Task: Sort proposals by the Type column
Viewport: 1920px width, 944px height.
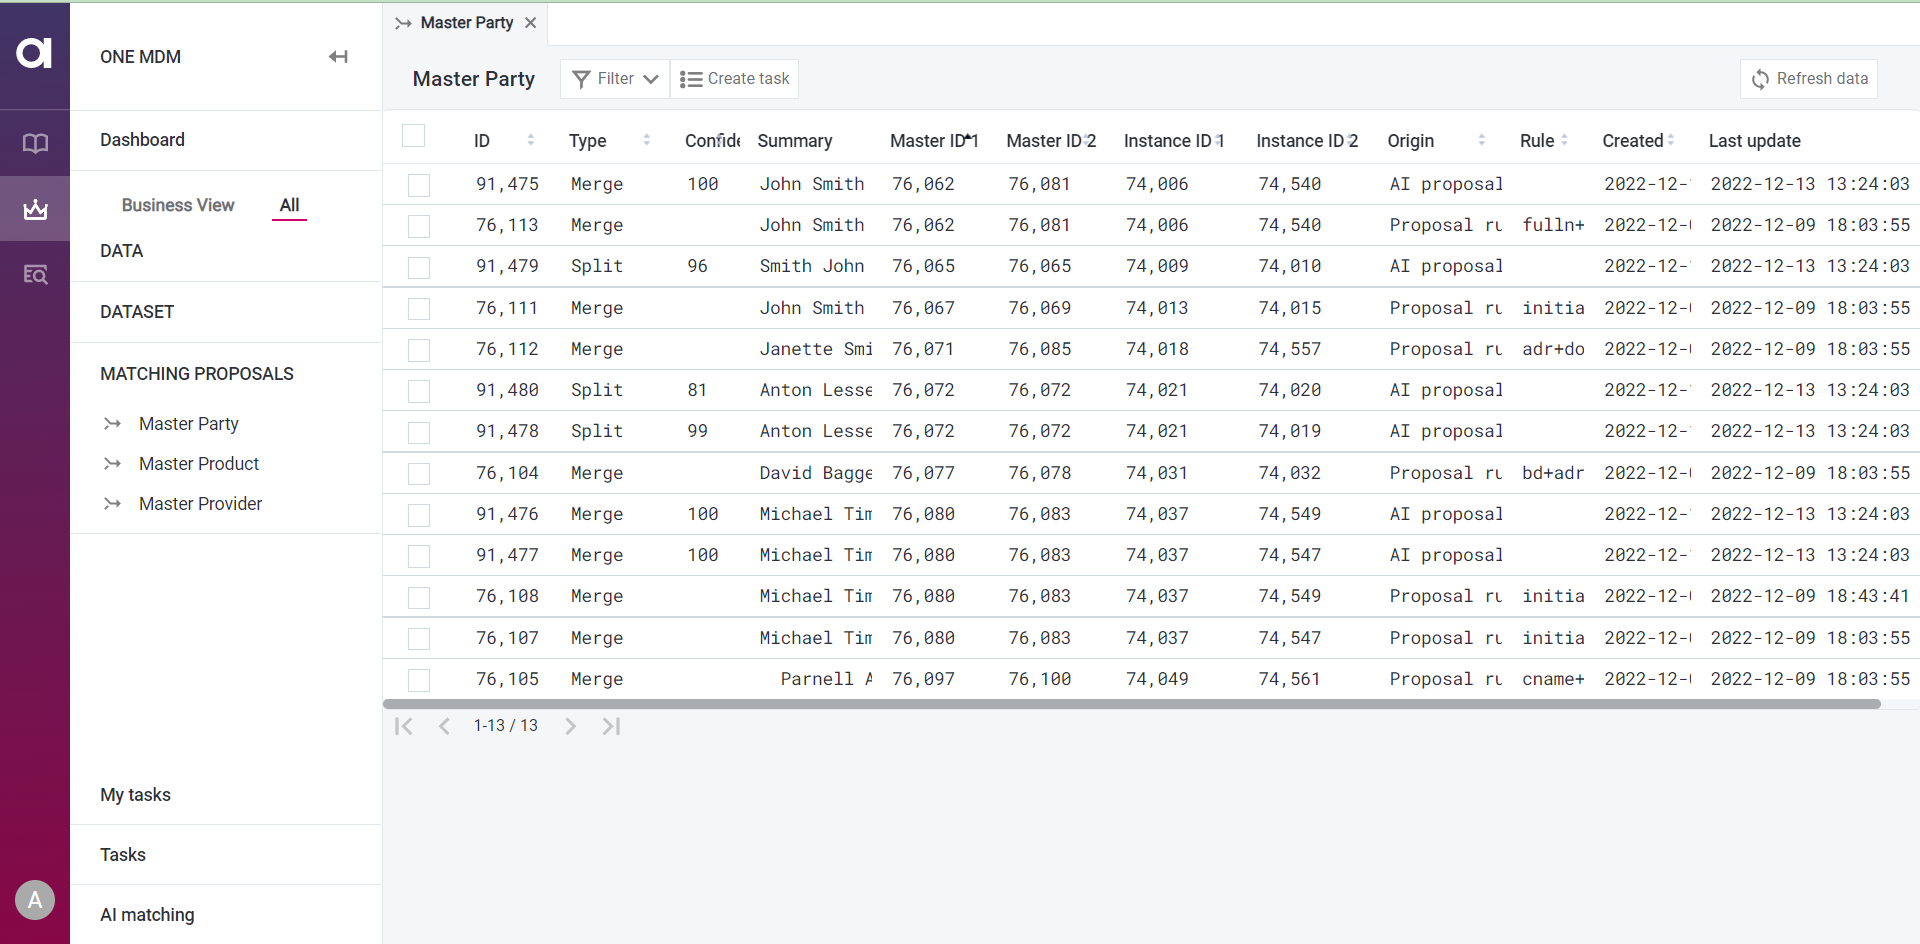Action: [x=646, y=140]
